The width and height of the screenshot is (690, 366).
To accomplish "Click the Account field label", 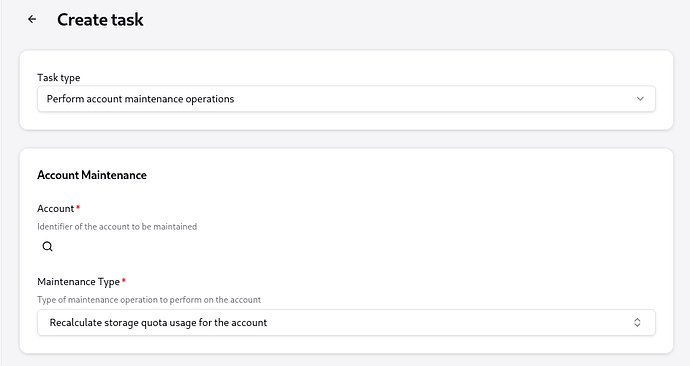I will tap(55, 209).
